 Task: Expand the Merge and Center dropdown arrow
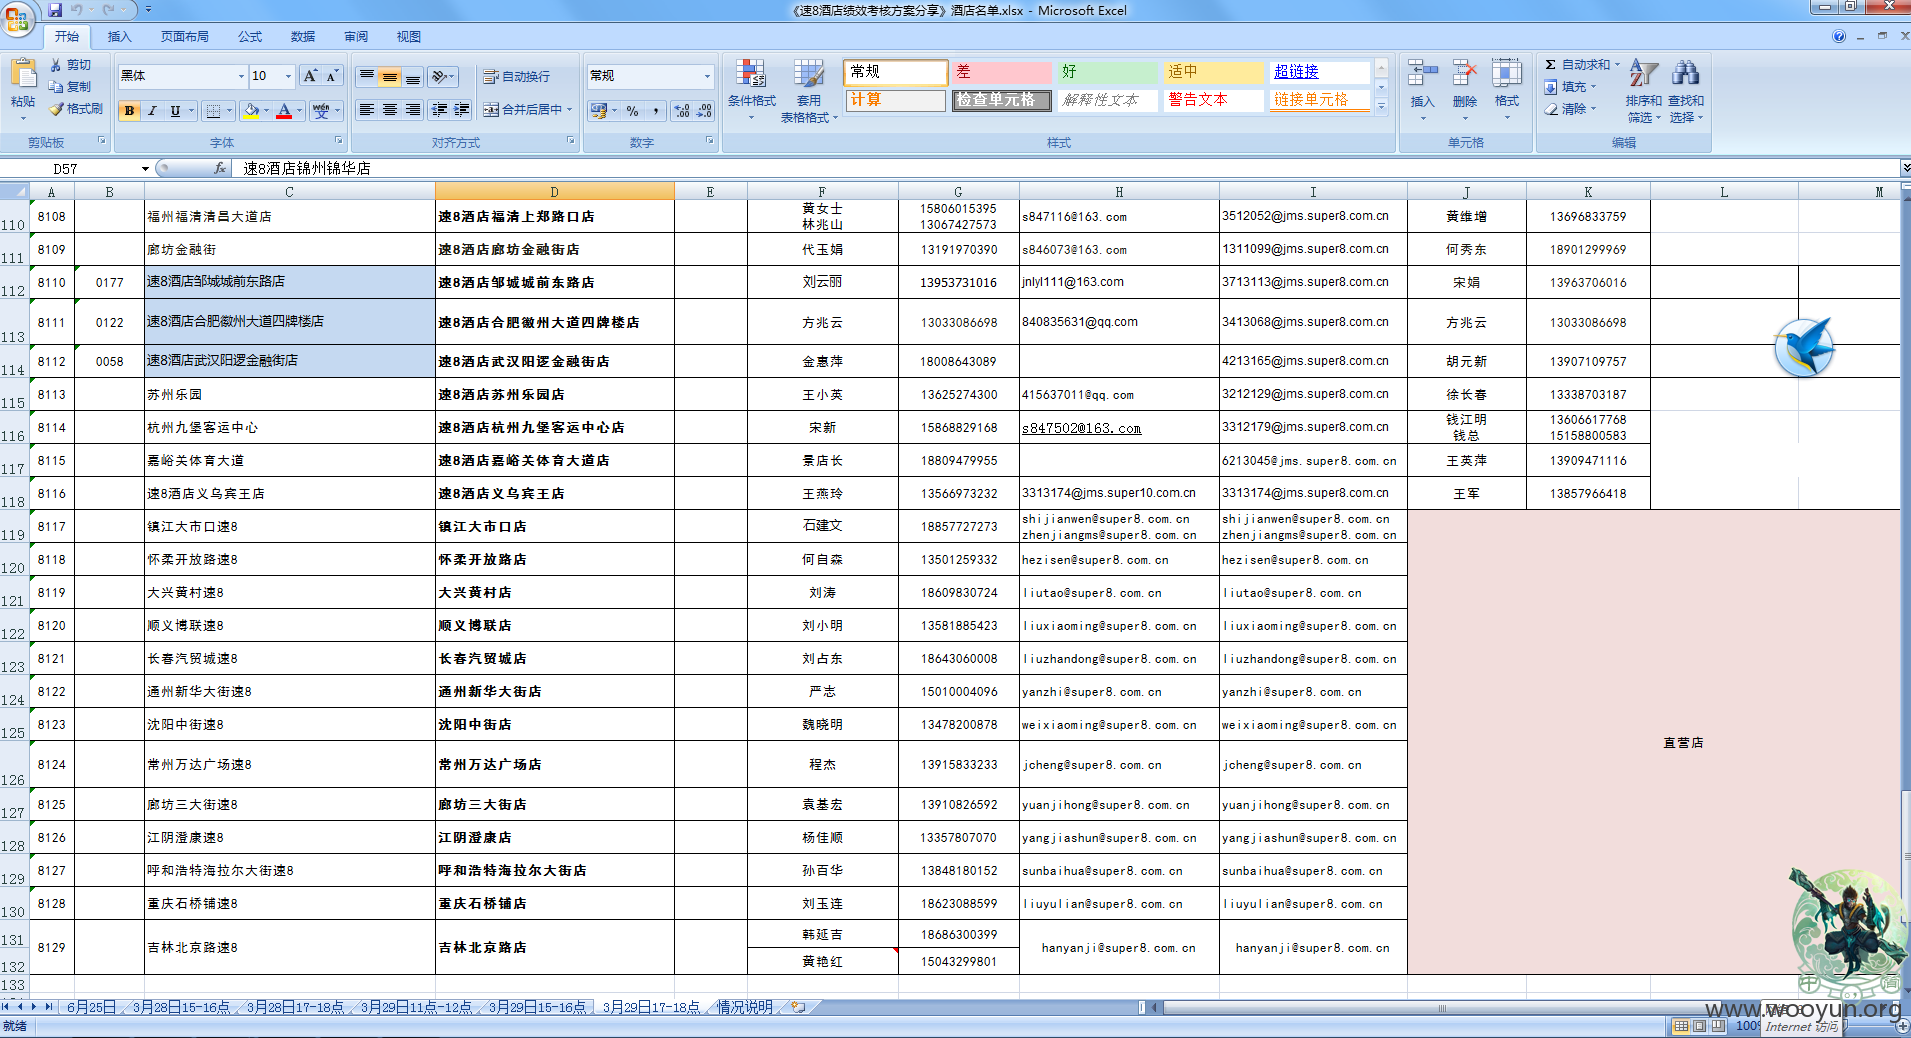[x=570, y=110]
